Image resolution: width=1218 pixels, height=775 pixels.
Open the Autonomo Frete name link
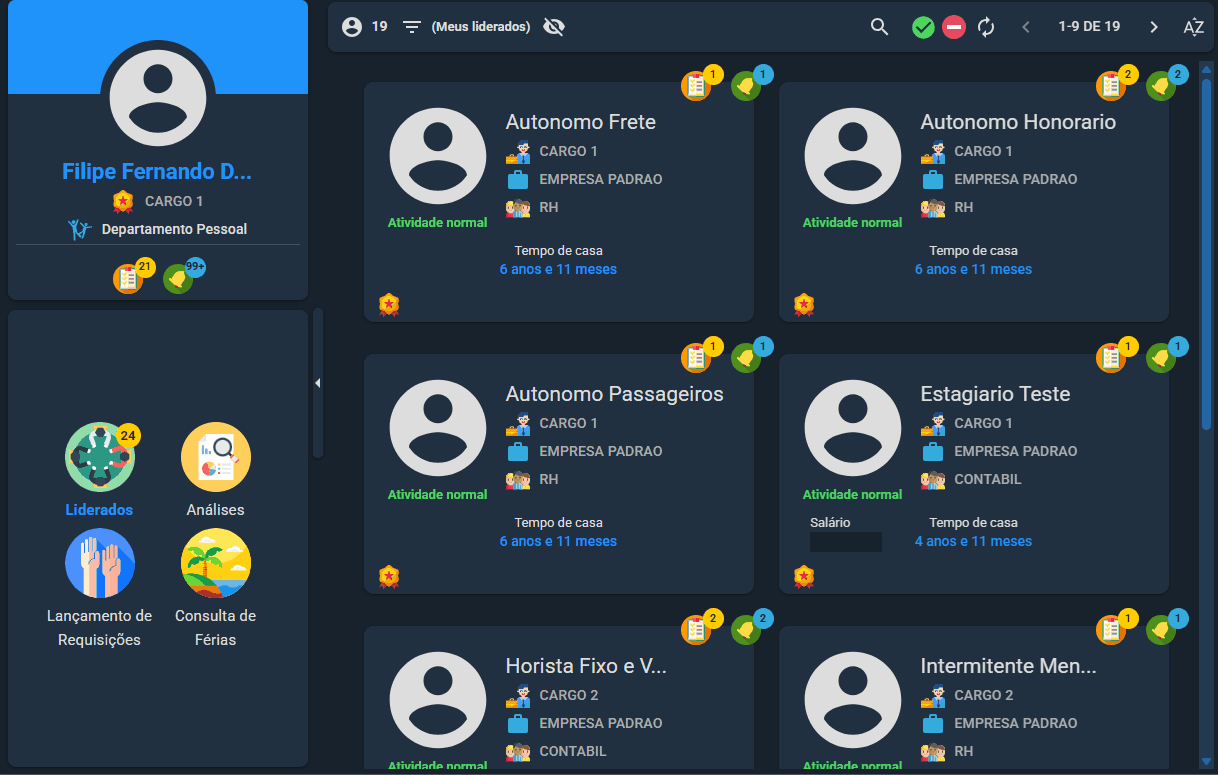pyautogui.click(x=581, y=122)
